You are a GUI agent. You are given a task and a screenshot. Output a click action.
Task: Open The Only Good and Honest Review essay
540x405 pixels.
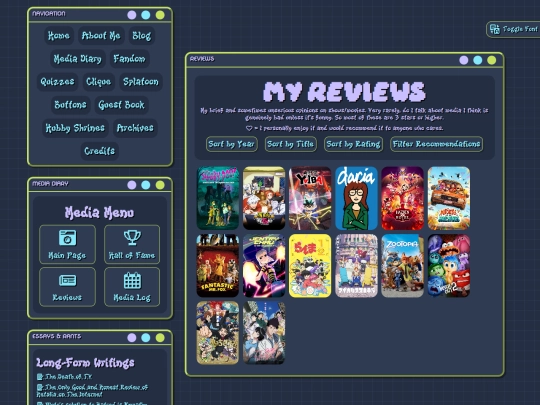[92, 391]
